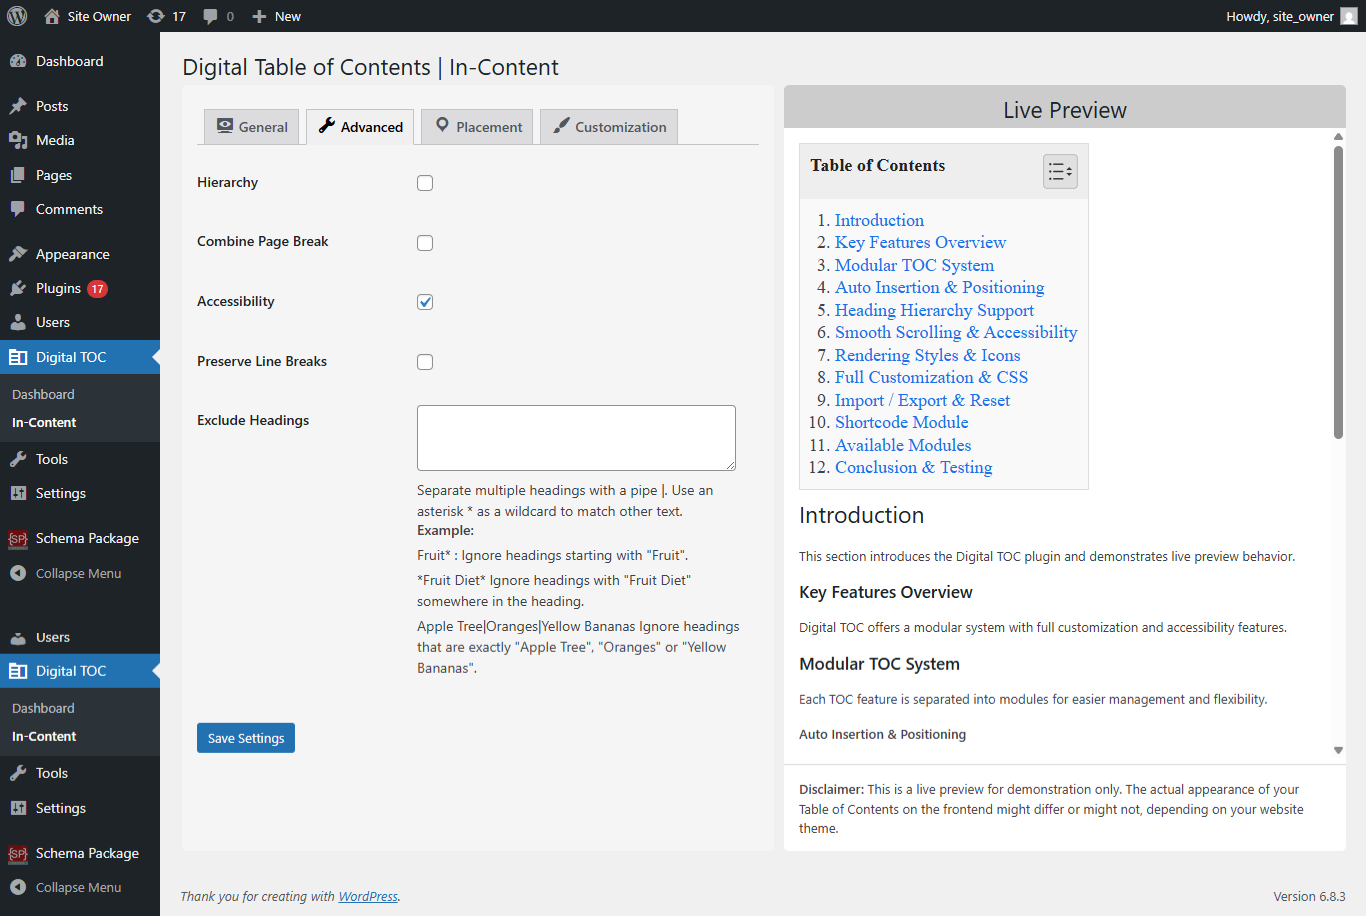Tick the Preserve Line Breaks checkbox
Image resolution: width=1366 pixels, height=916 pixels.
coord(425,362)
